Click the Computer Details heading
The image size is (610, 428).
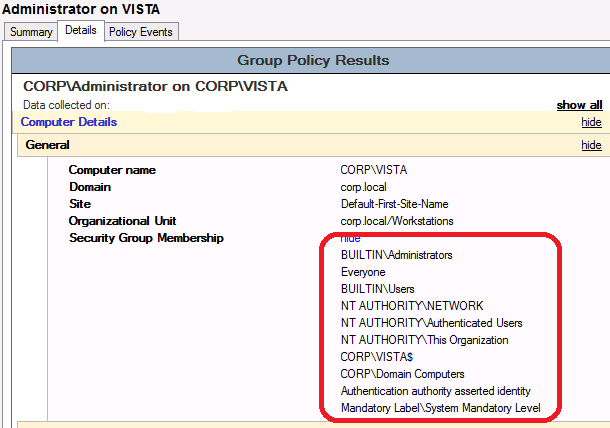69,122
